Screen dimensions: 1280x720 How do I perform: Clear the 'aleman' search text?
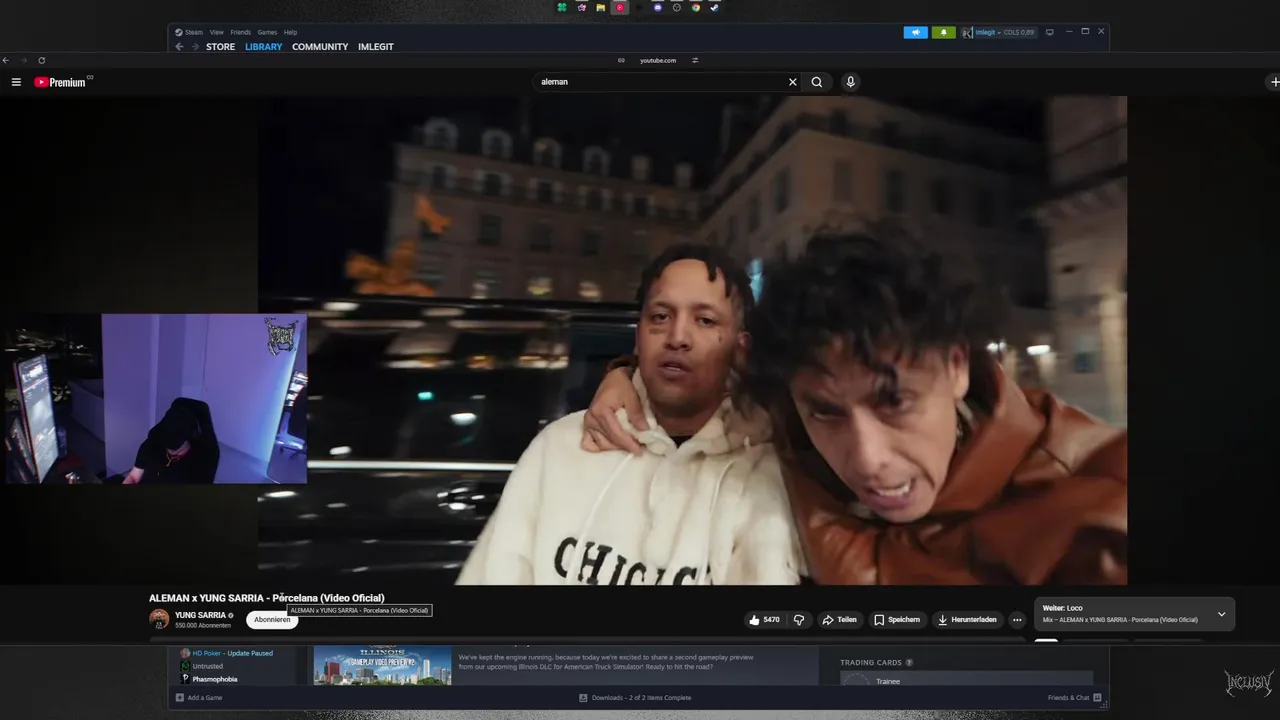pos(793,82)
